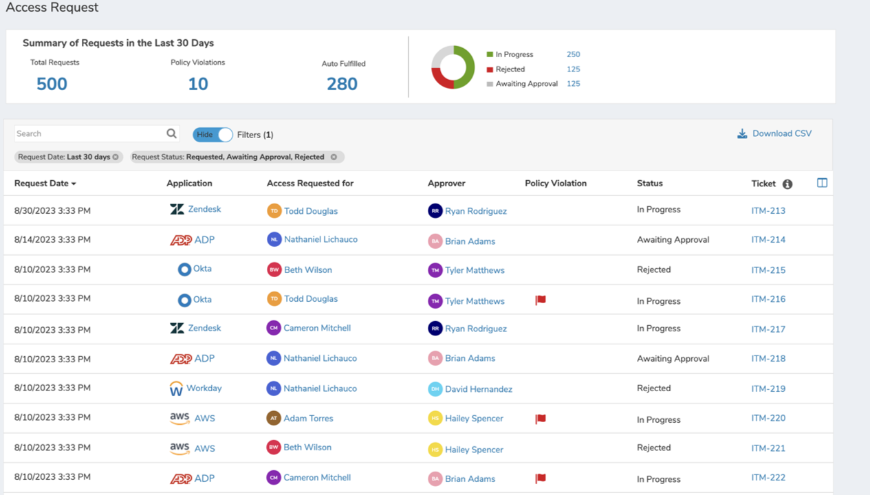This screenshot has height=495, width=870.
Task: Click the Status column header
Action: (649, 184)
